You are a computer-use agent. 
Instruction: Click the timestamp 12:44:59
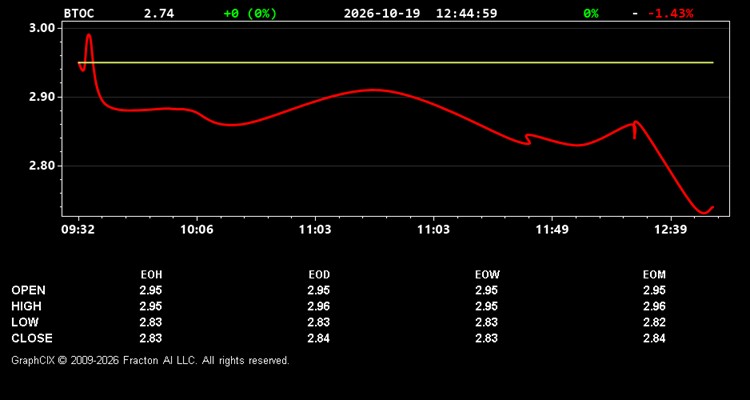[466, 13]
